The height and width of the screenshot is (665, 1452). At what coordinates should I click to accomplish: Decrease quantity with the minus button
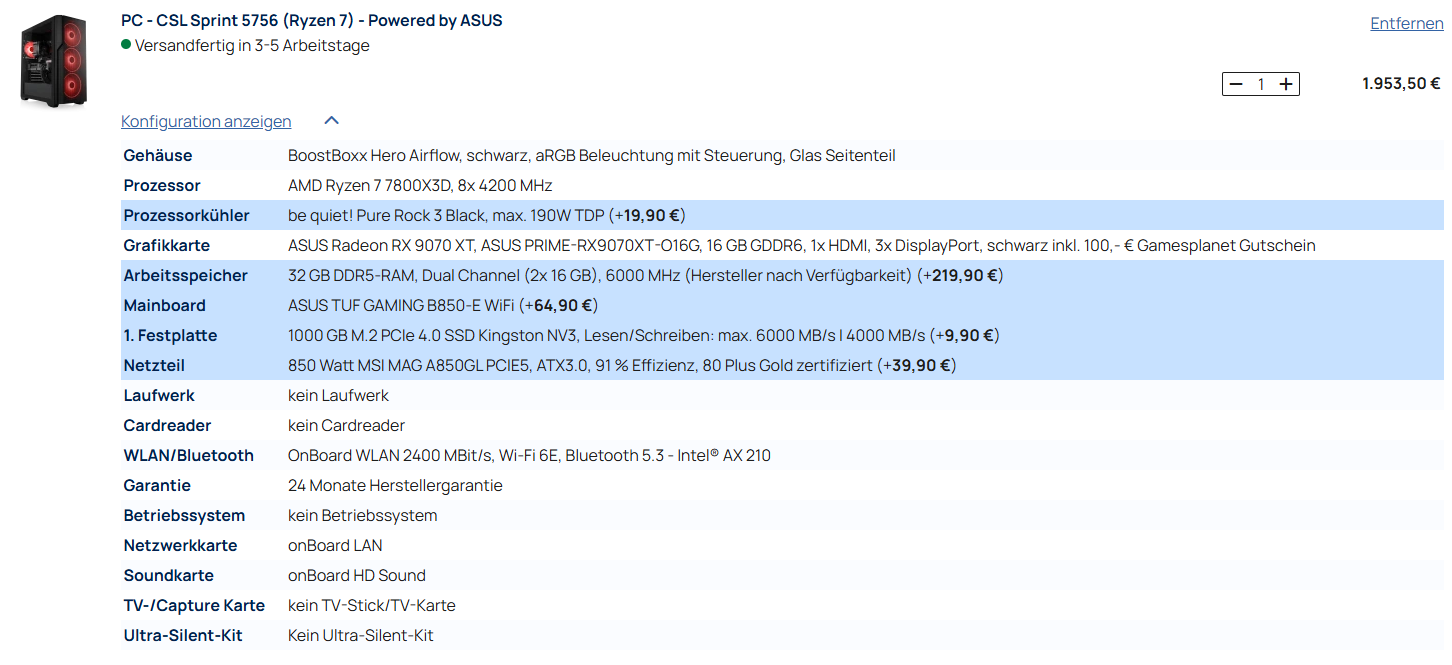(x=1236, y=84)
